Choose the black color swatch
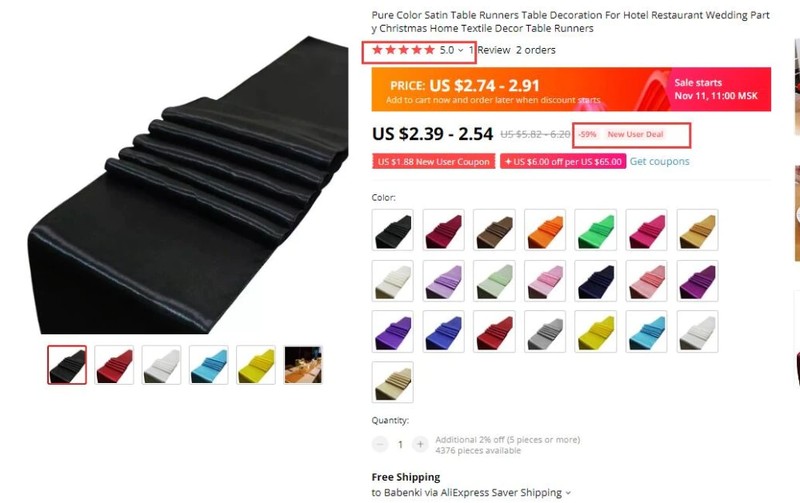 click(392, 230)
